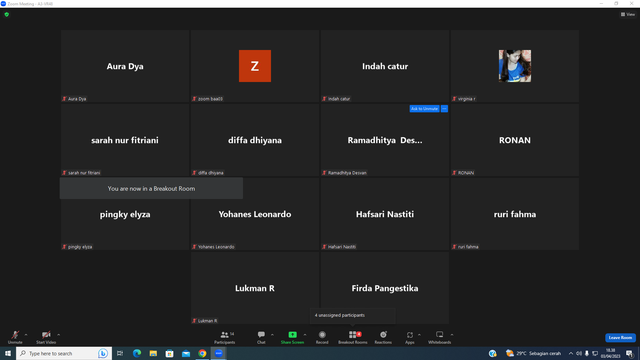Open Google Chrome from the taskbar
The width and height of the screenshot is (640, 360).
[202, 353]
